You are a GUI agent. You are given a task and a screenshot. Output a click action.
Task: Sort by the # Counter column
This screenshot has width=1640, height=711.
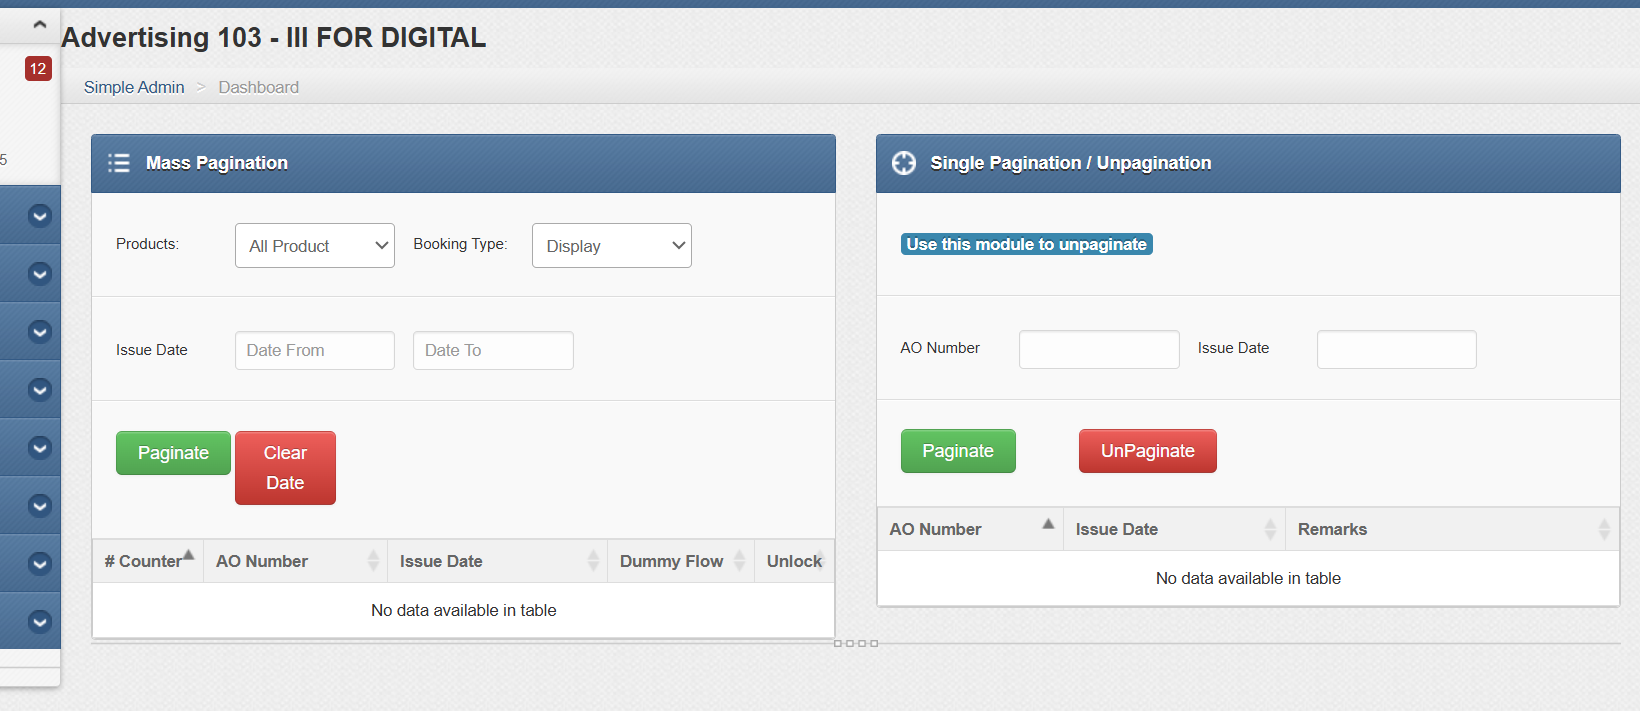(148, 561)
